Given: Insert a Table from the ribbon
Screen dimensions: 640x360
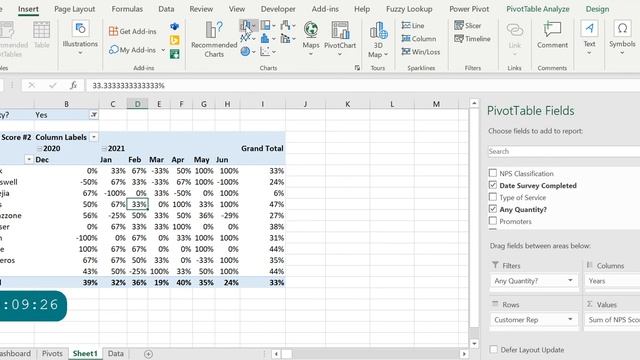Looking at the screenshot, I should [41, 35].
